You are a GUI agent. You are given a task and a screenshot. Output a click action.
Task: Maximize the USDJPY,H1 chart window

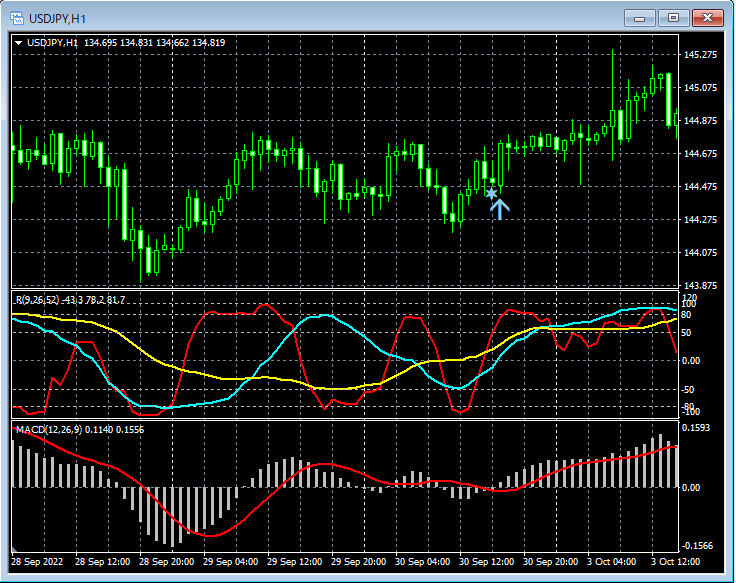pos(673,17)
